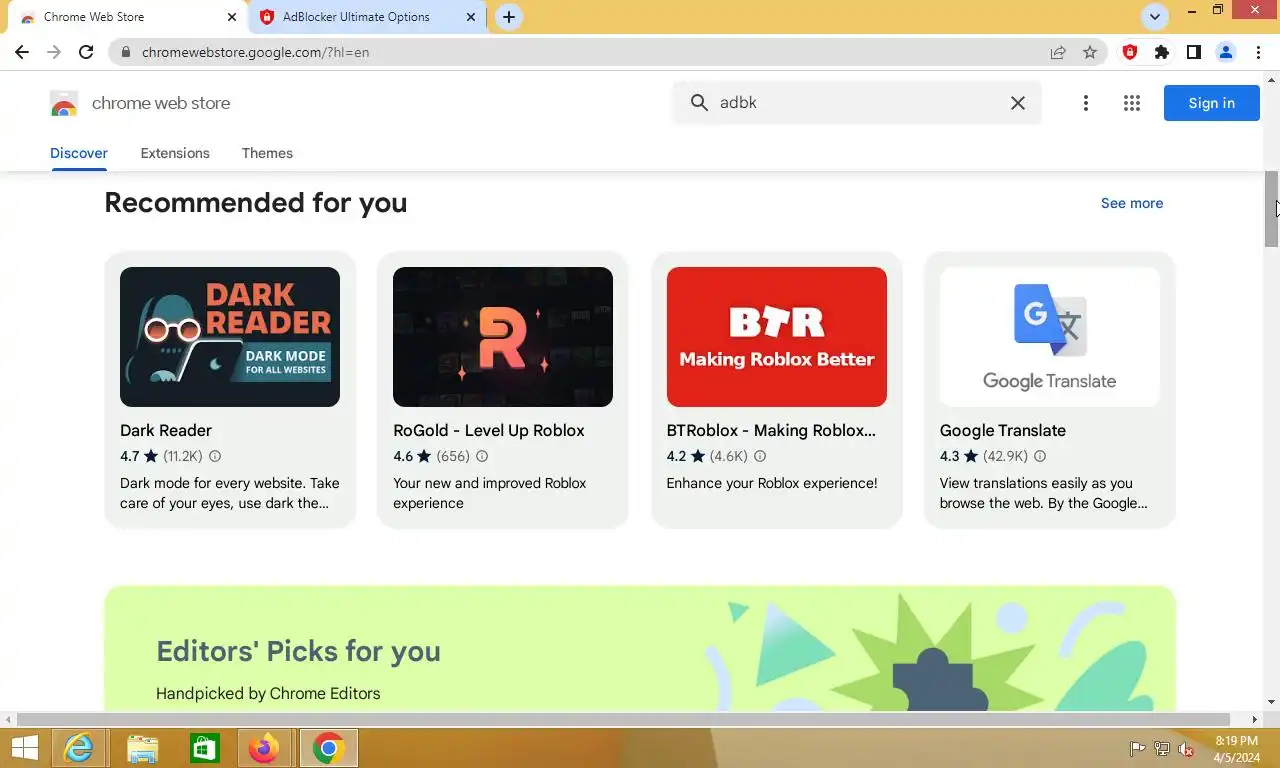
Task: Click the Action Center flag icon
Action: point(1137,749)
